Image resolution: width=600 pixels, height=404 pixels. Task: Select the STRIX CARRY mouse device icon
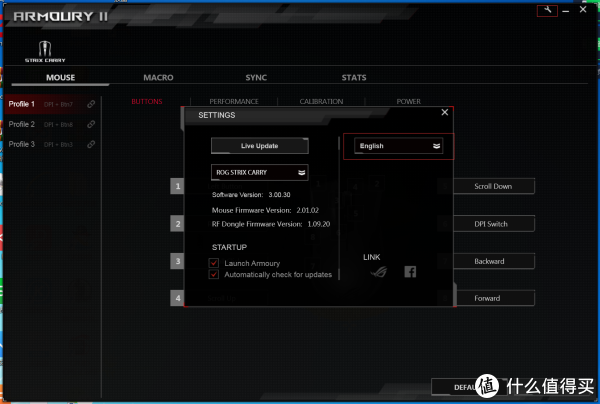(x=45, y=51)
